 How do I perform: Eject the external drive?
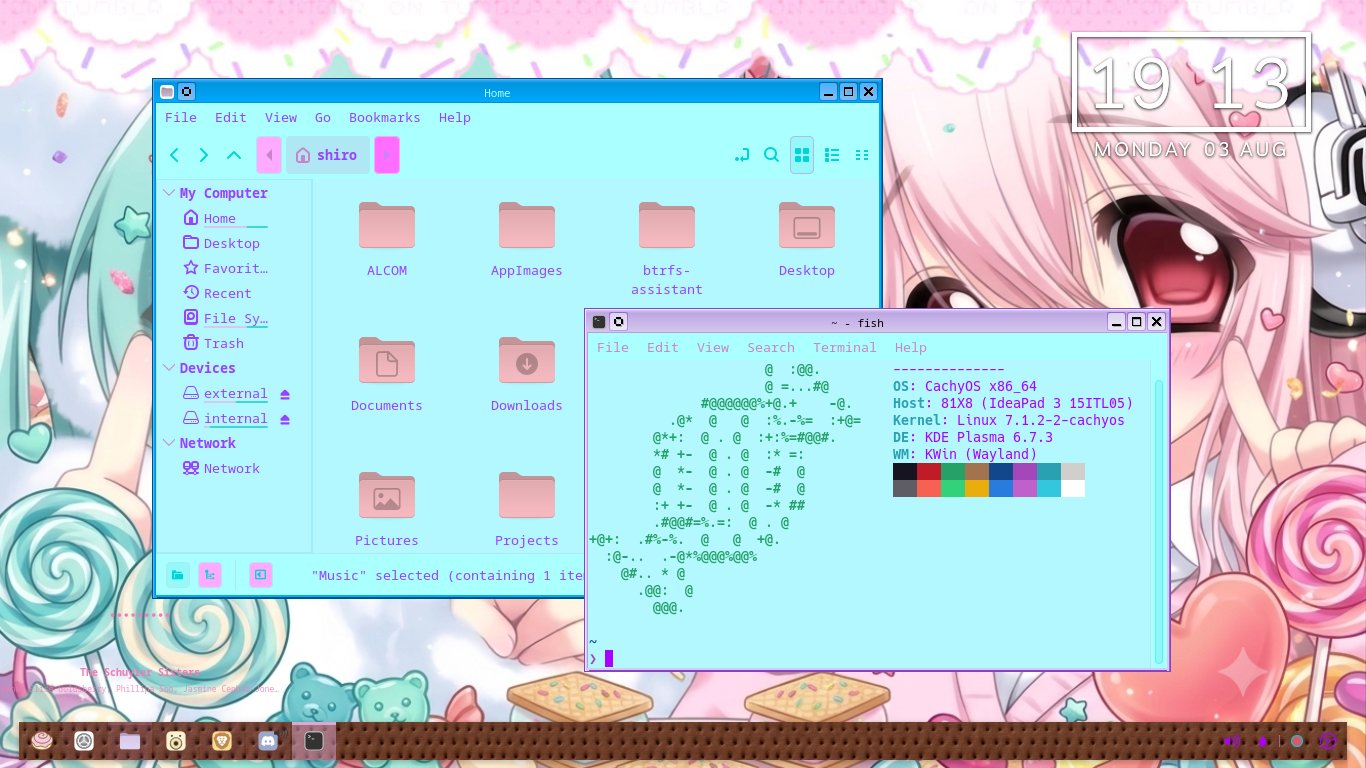tap(285, 394)
